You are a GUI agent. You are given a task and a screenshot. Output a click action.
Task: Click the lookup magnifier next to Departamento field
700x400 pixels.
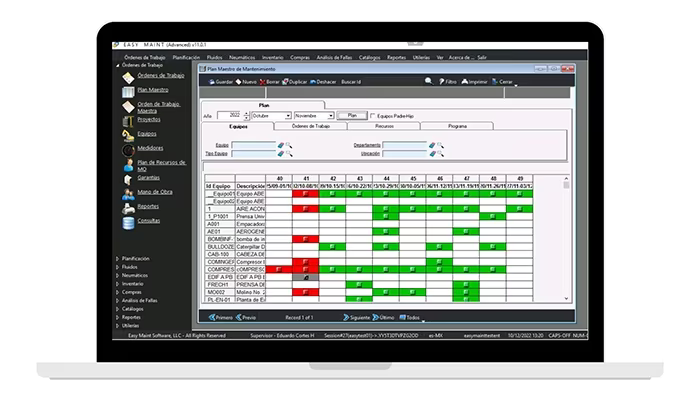(x=440, y=145)
